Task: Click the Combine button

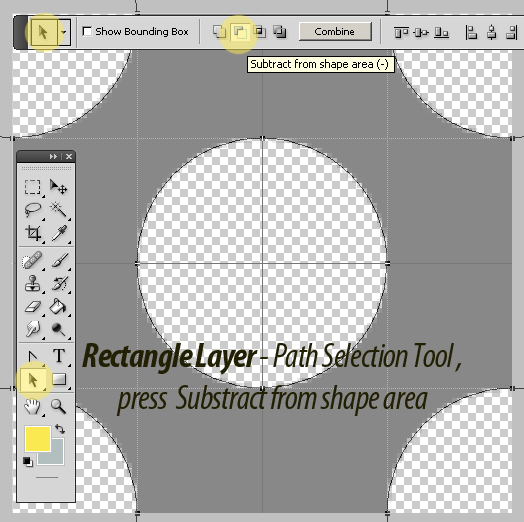Action: tap(335, 32)
